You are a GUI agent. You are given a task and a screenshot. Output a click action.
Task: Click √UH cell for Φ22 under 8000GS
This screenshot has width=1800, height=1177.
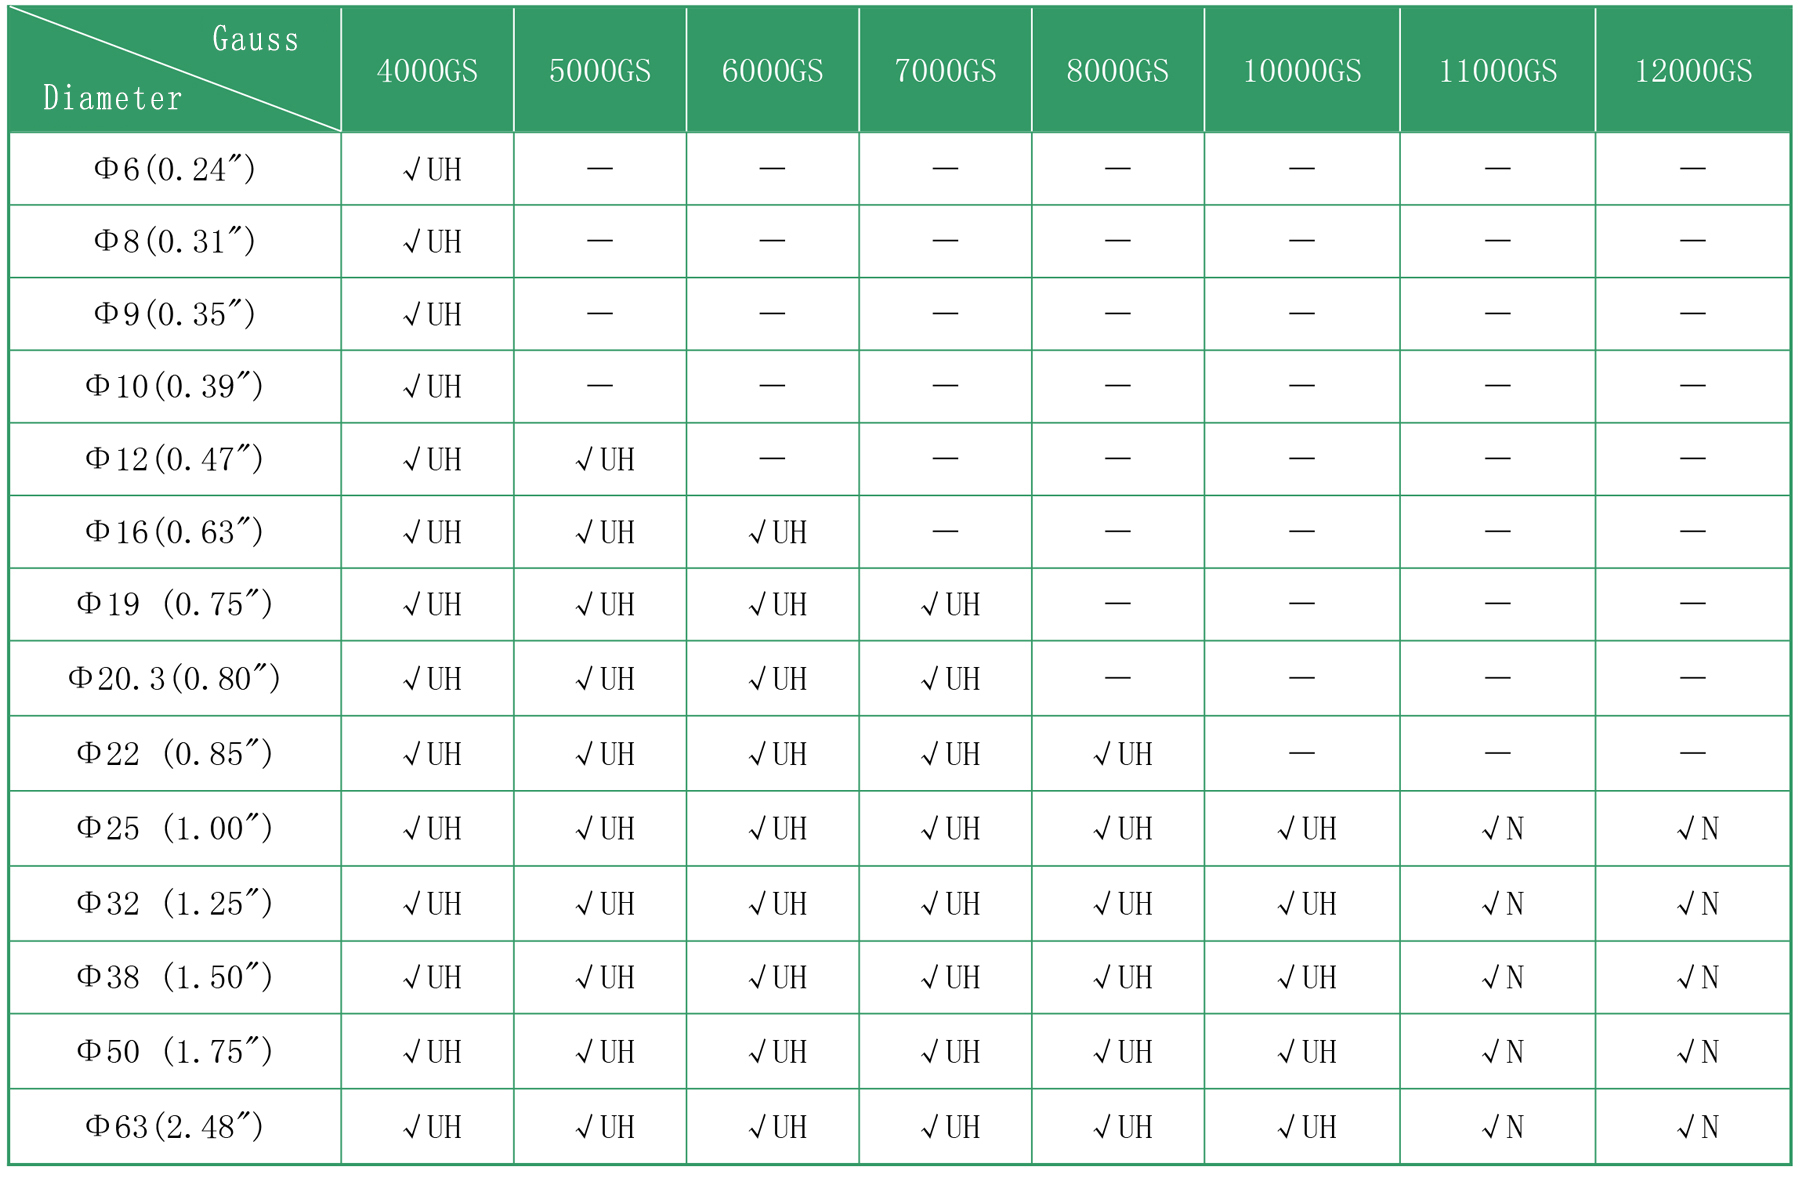point(1122,754)
